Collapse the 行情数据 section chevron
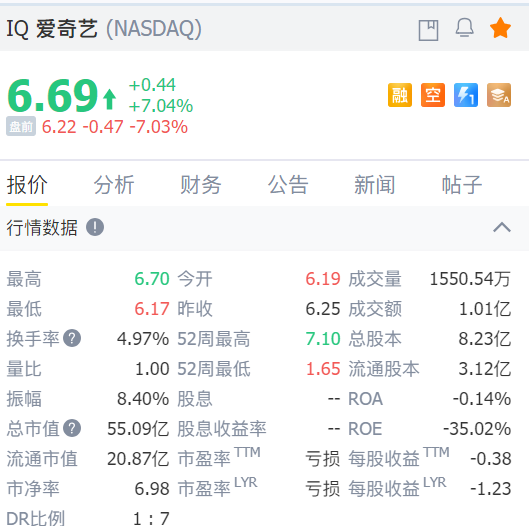The image size is (529, 526). click(x=502, y=227)
